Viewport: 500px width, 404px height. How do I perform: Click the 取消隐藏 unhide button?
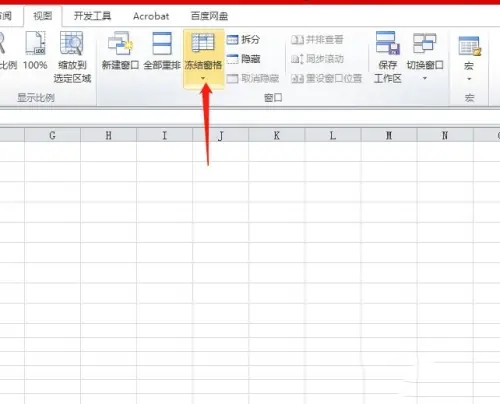click(x=253, y=79)
